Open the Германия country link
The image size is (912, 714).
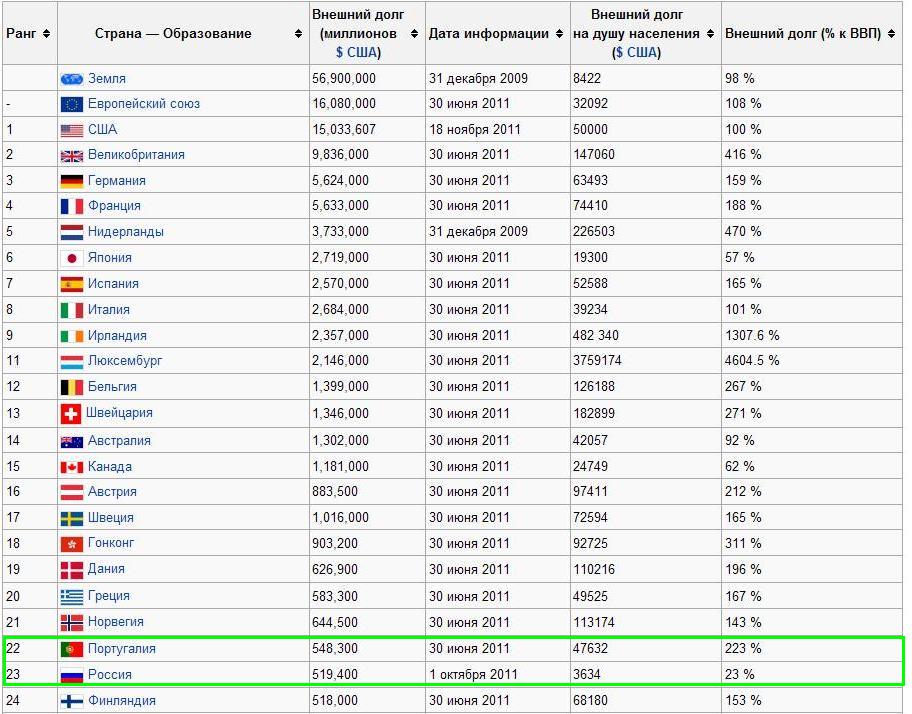(116, 181)
